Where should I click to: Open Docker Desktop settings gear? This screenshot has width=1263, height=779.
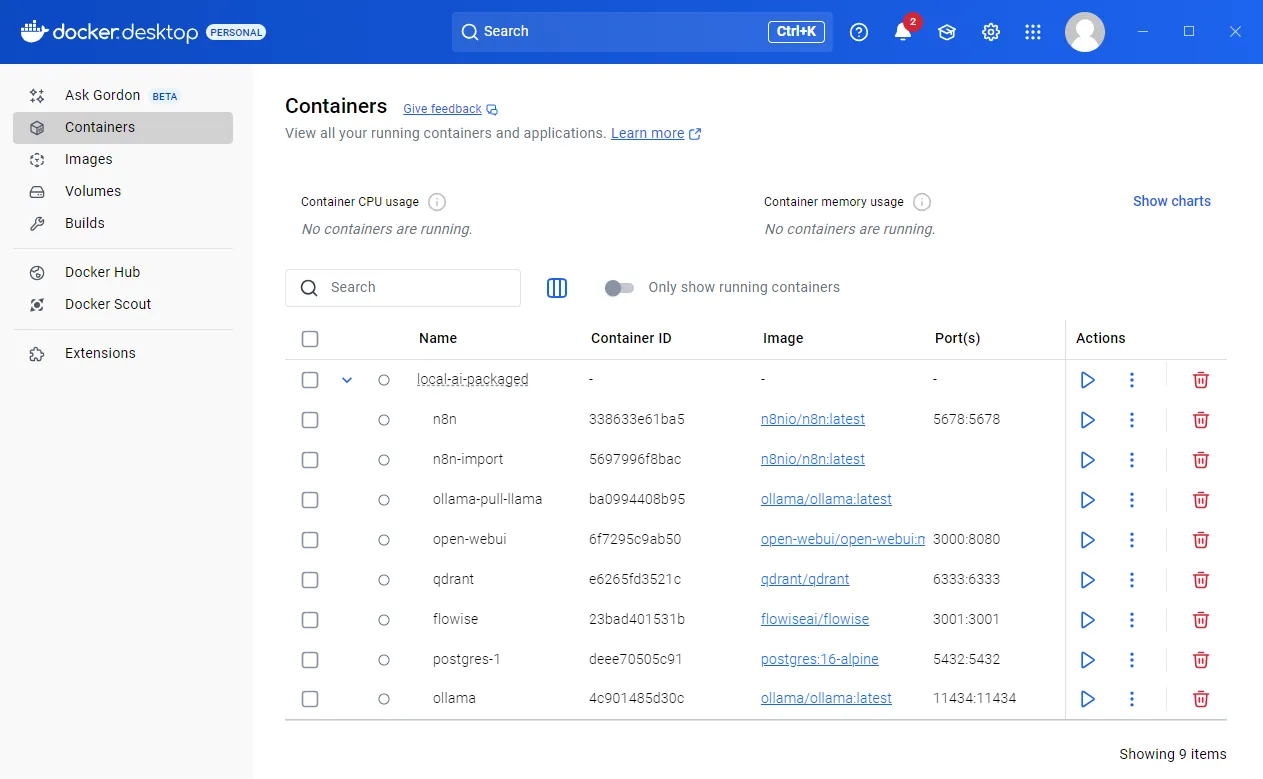[x=990, y=32]
